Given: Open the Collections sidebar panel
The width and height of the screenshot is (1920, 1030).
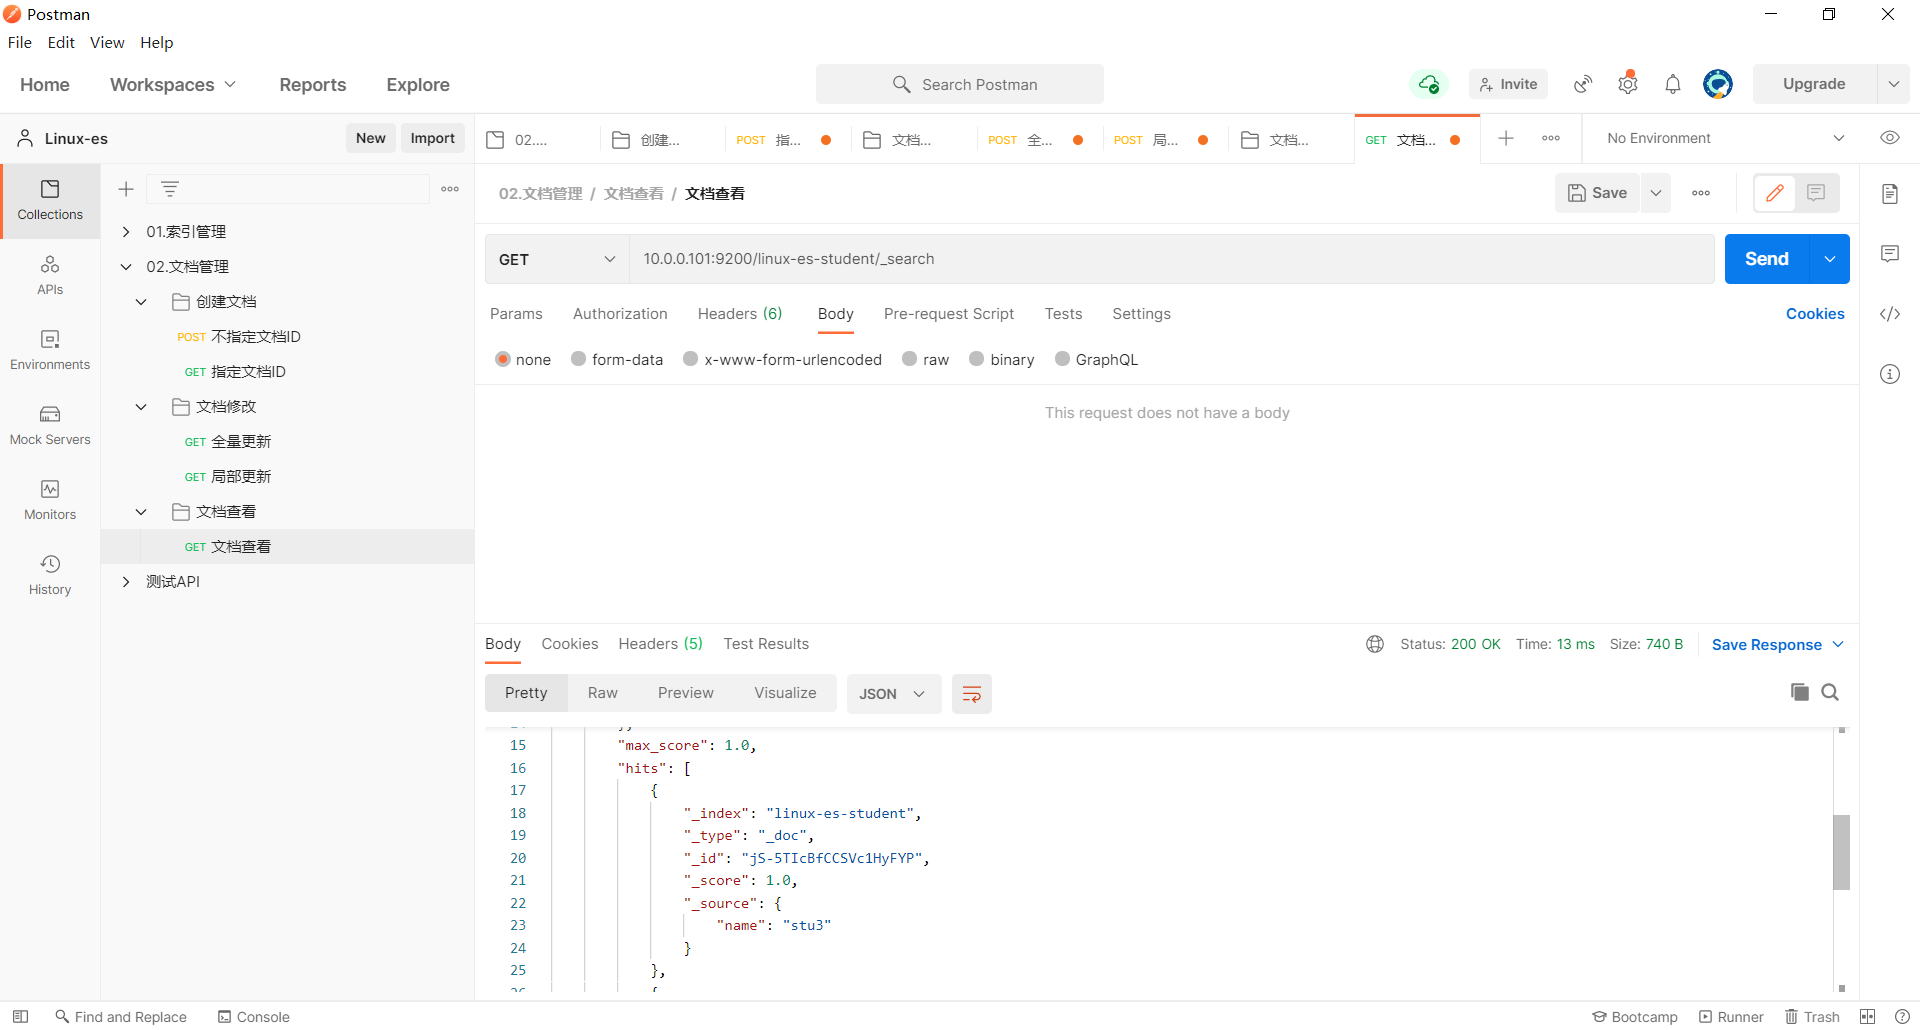Looking at the screenshot, I should [x=50, y=200].
